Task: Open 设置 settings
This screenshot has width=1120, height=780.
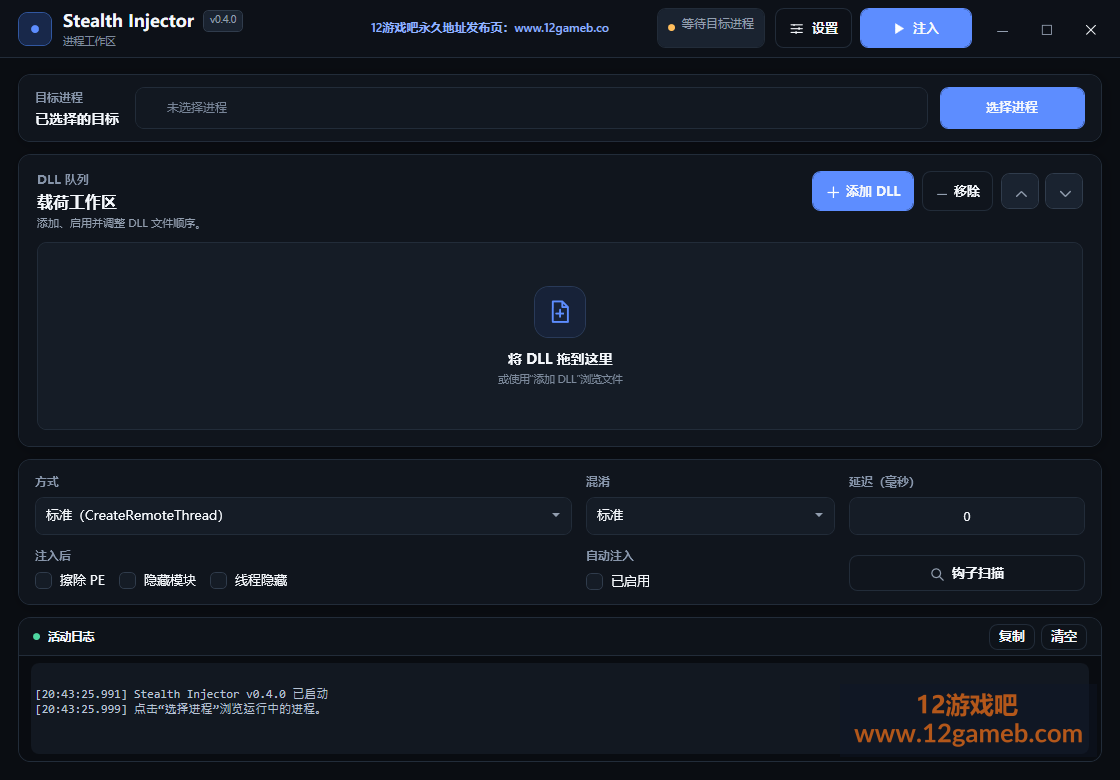Action: coord(813,29)
